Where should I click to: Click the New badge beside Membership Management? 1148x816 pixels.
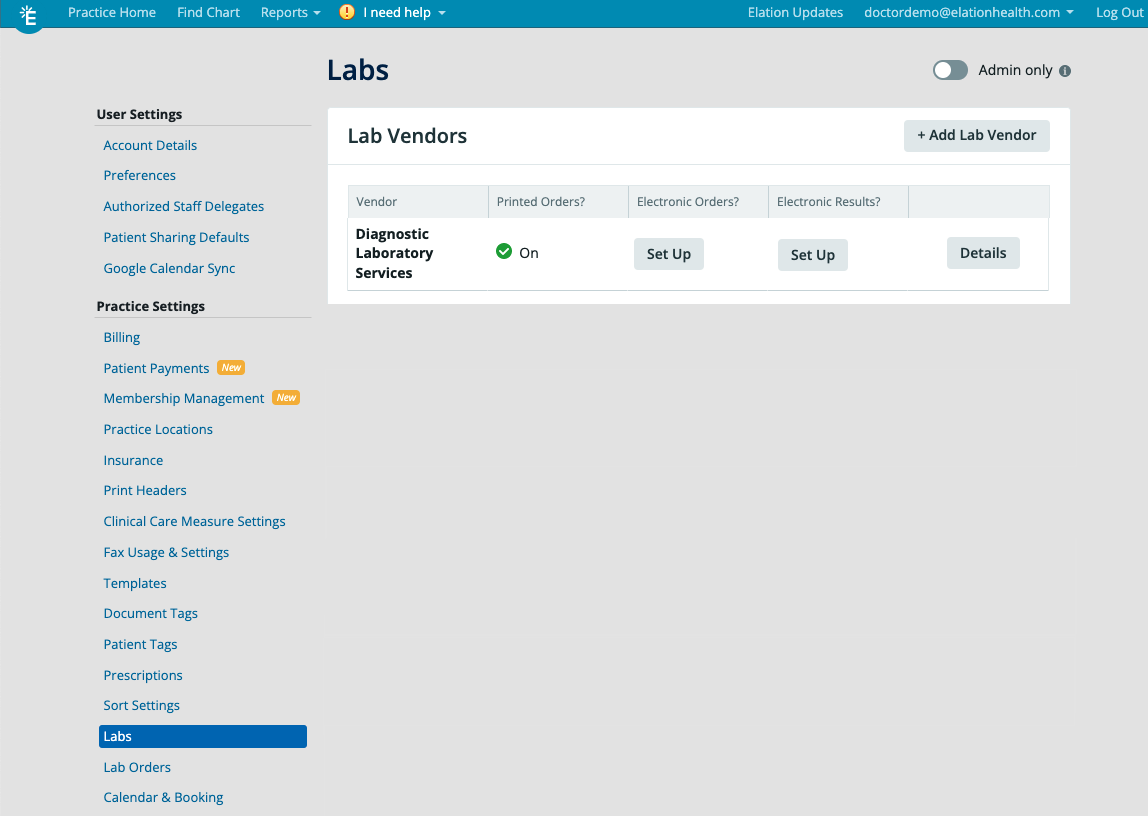coord(286,397)
